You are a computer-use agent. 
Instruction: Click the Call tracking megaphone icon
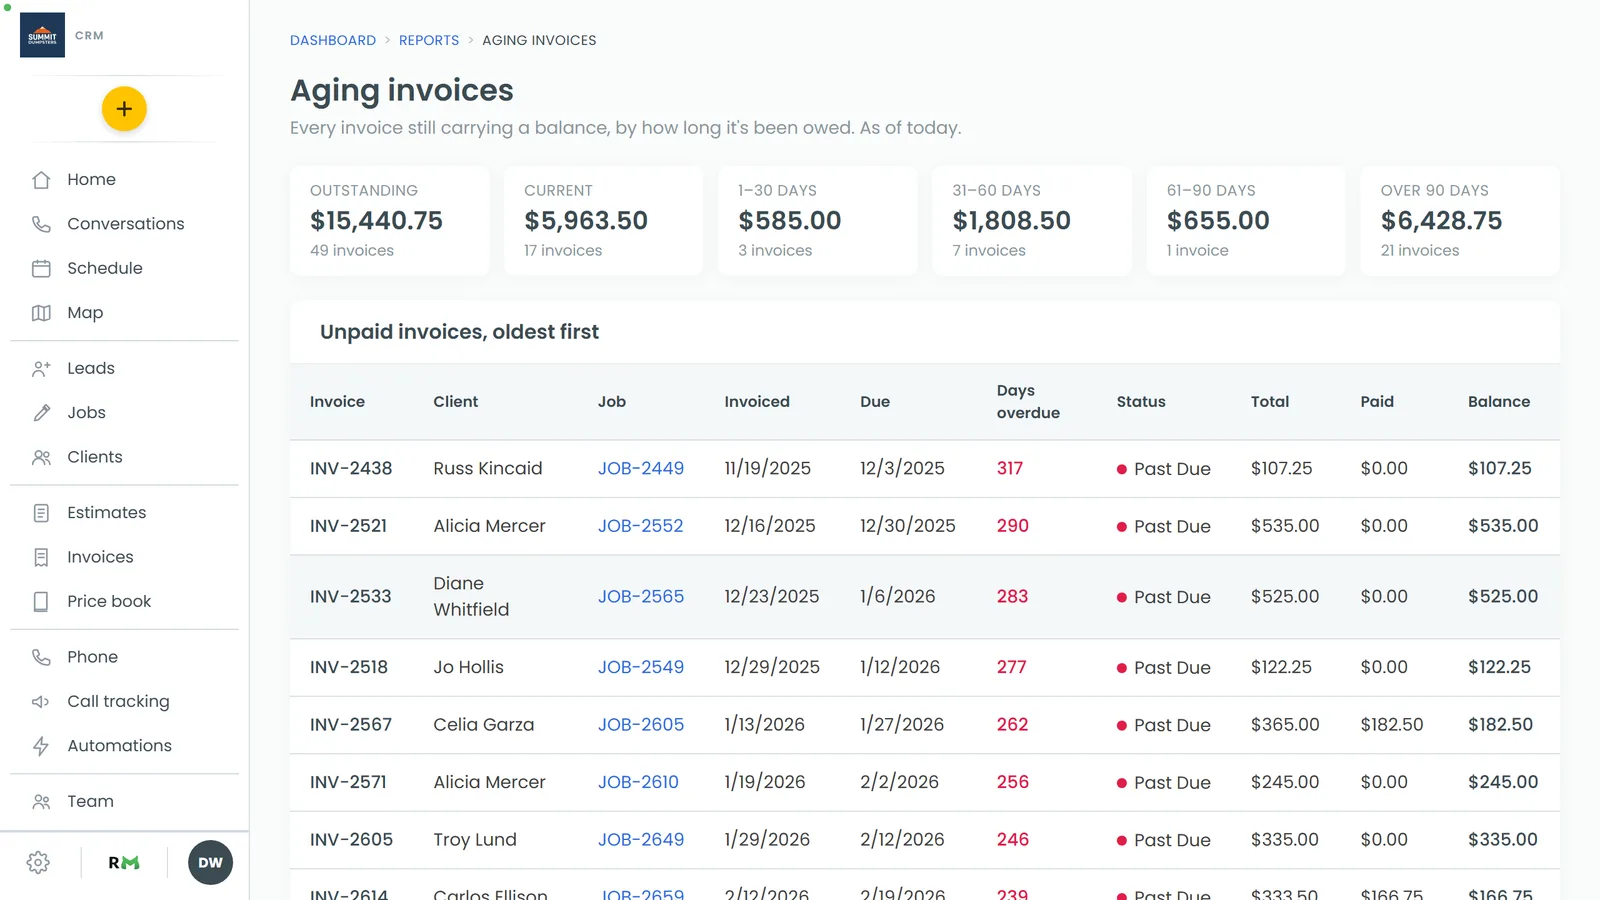coord(41,702)
